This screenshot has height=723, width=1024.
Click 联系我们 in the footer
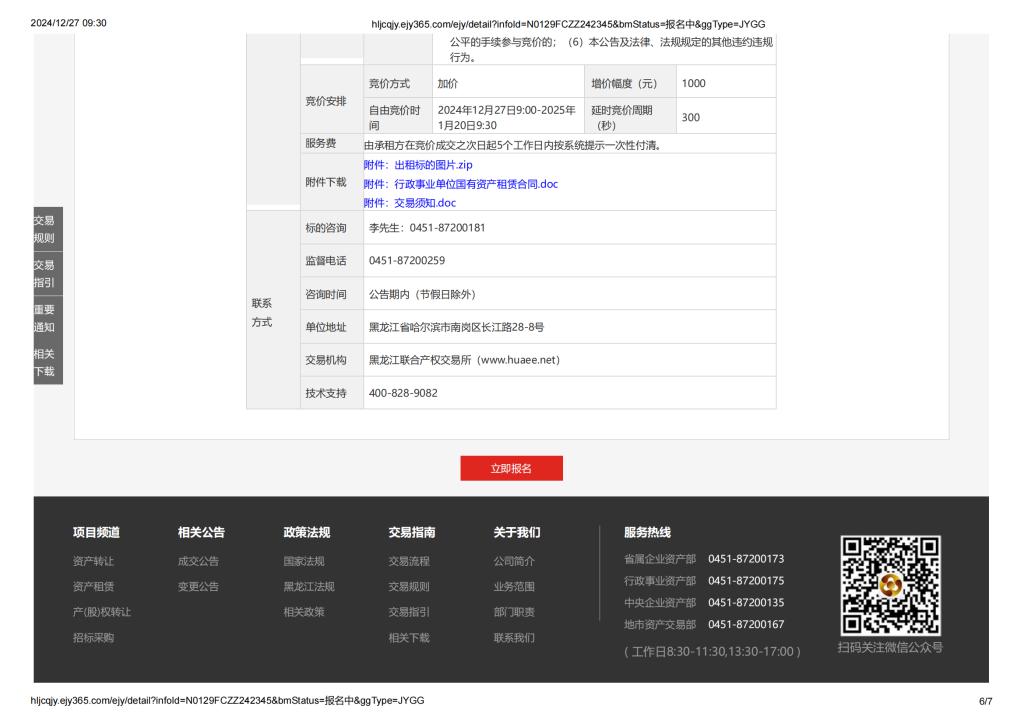pyautogui.click(x=514, y=638)
